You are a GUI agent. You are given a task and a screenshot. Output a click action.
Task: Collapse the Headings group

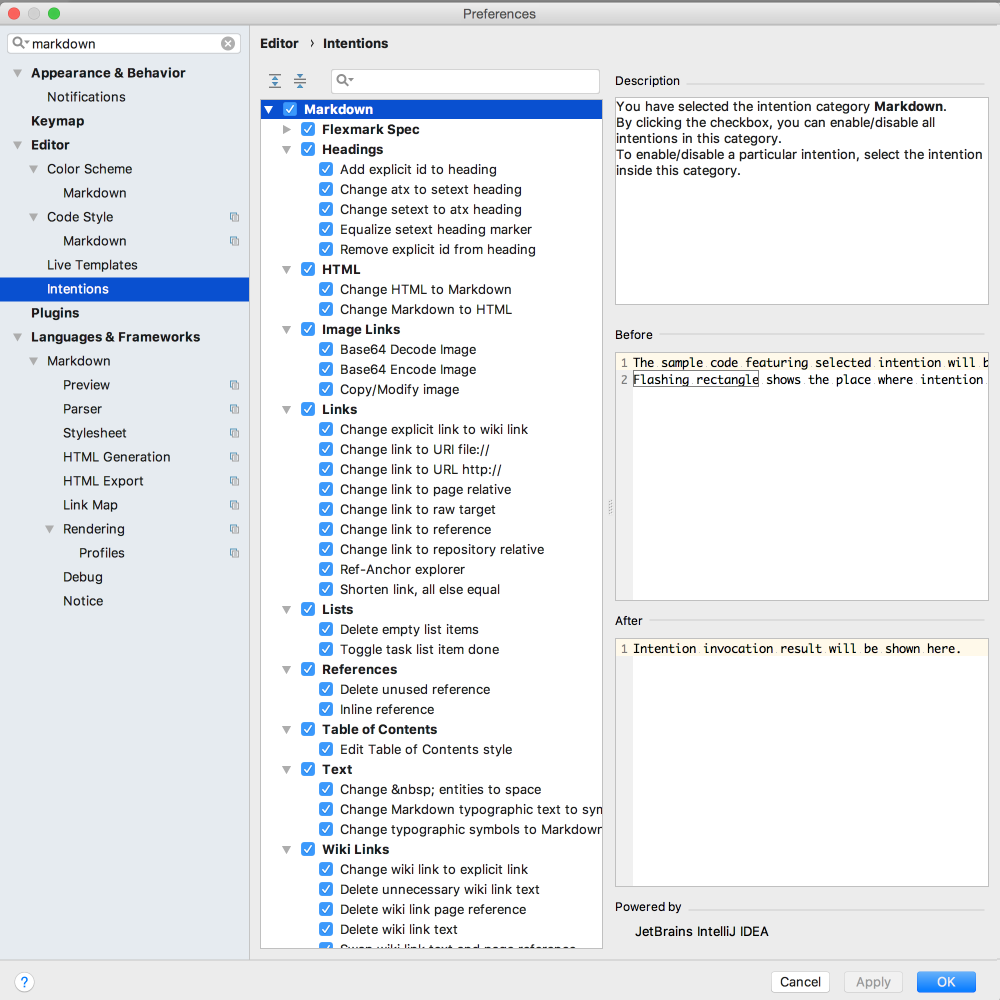click(x=287, y=150)
